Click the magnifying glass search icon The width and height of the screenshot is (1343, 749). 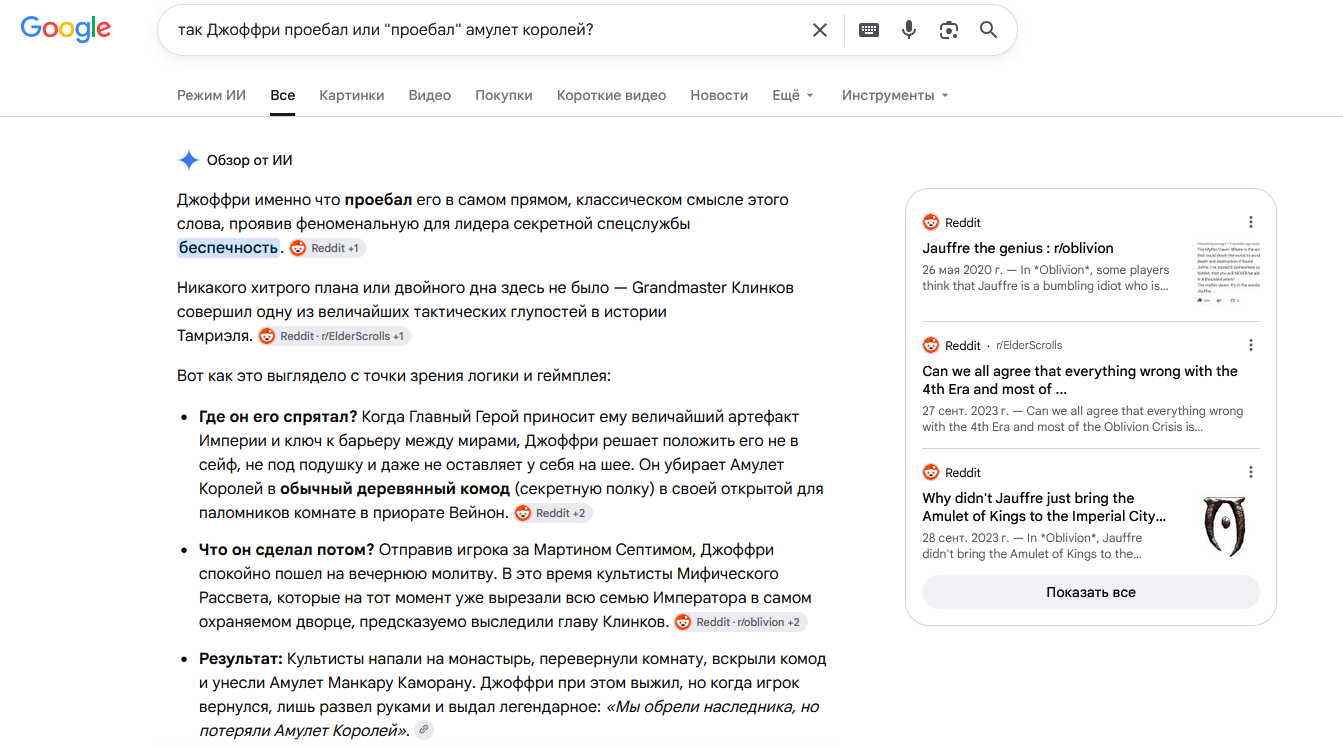click(989, 30)
